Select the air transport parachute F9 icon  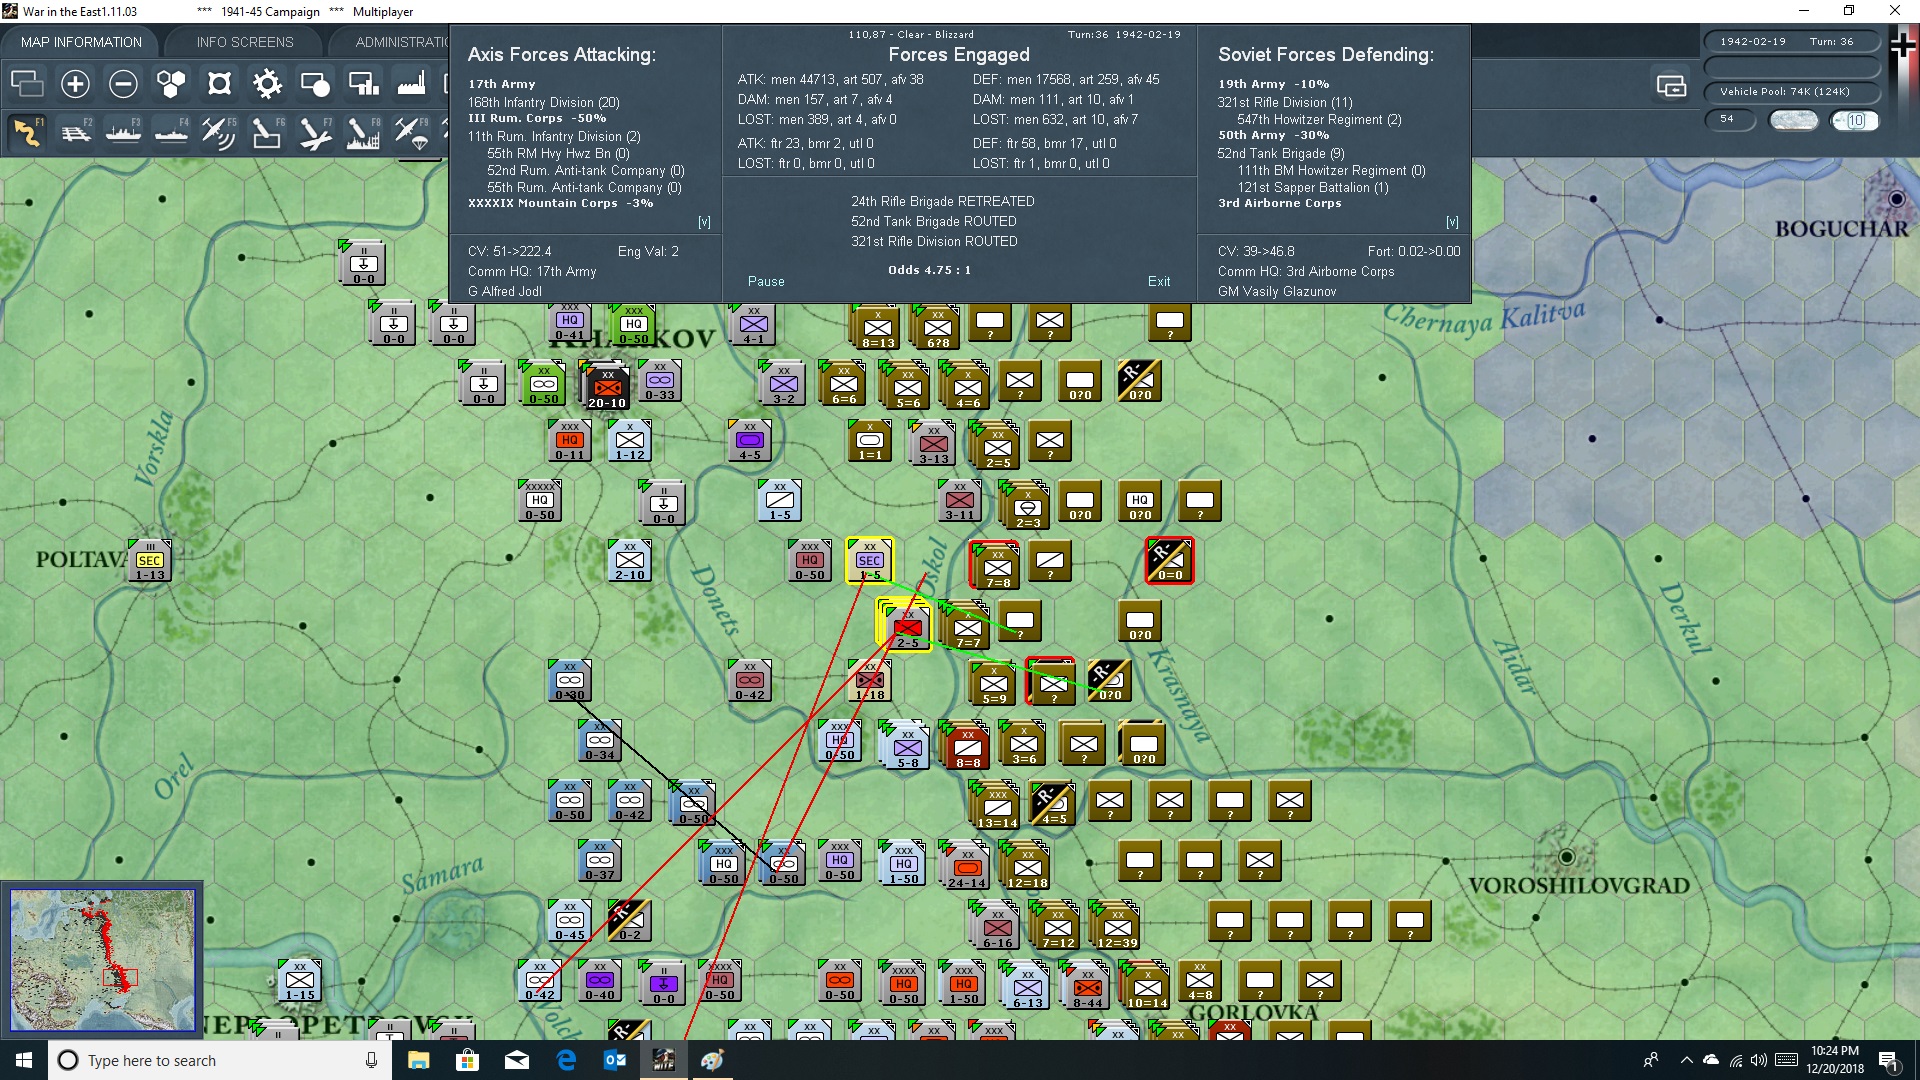tap(411, 133)
